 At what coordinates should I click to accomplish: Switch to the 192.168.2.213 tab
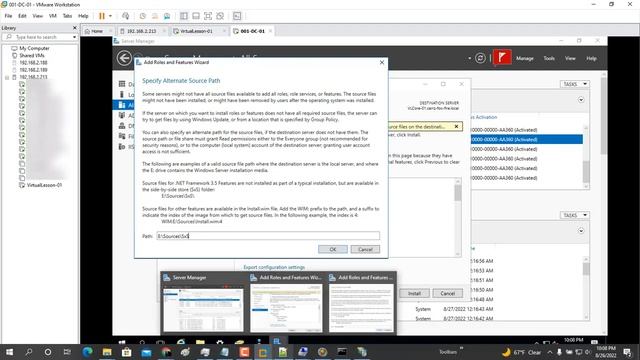142,31
